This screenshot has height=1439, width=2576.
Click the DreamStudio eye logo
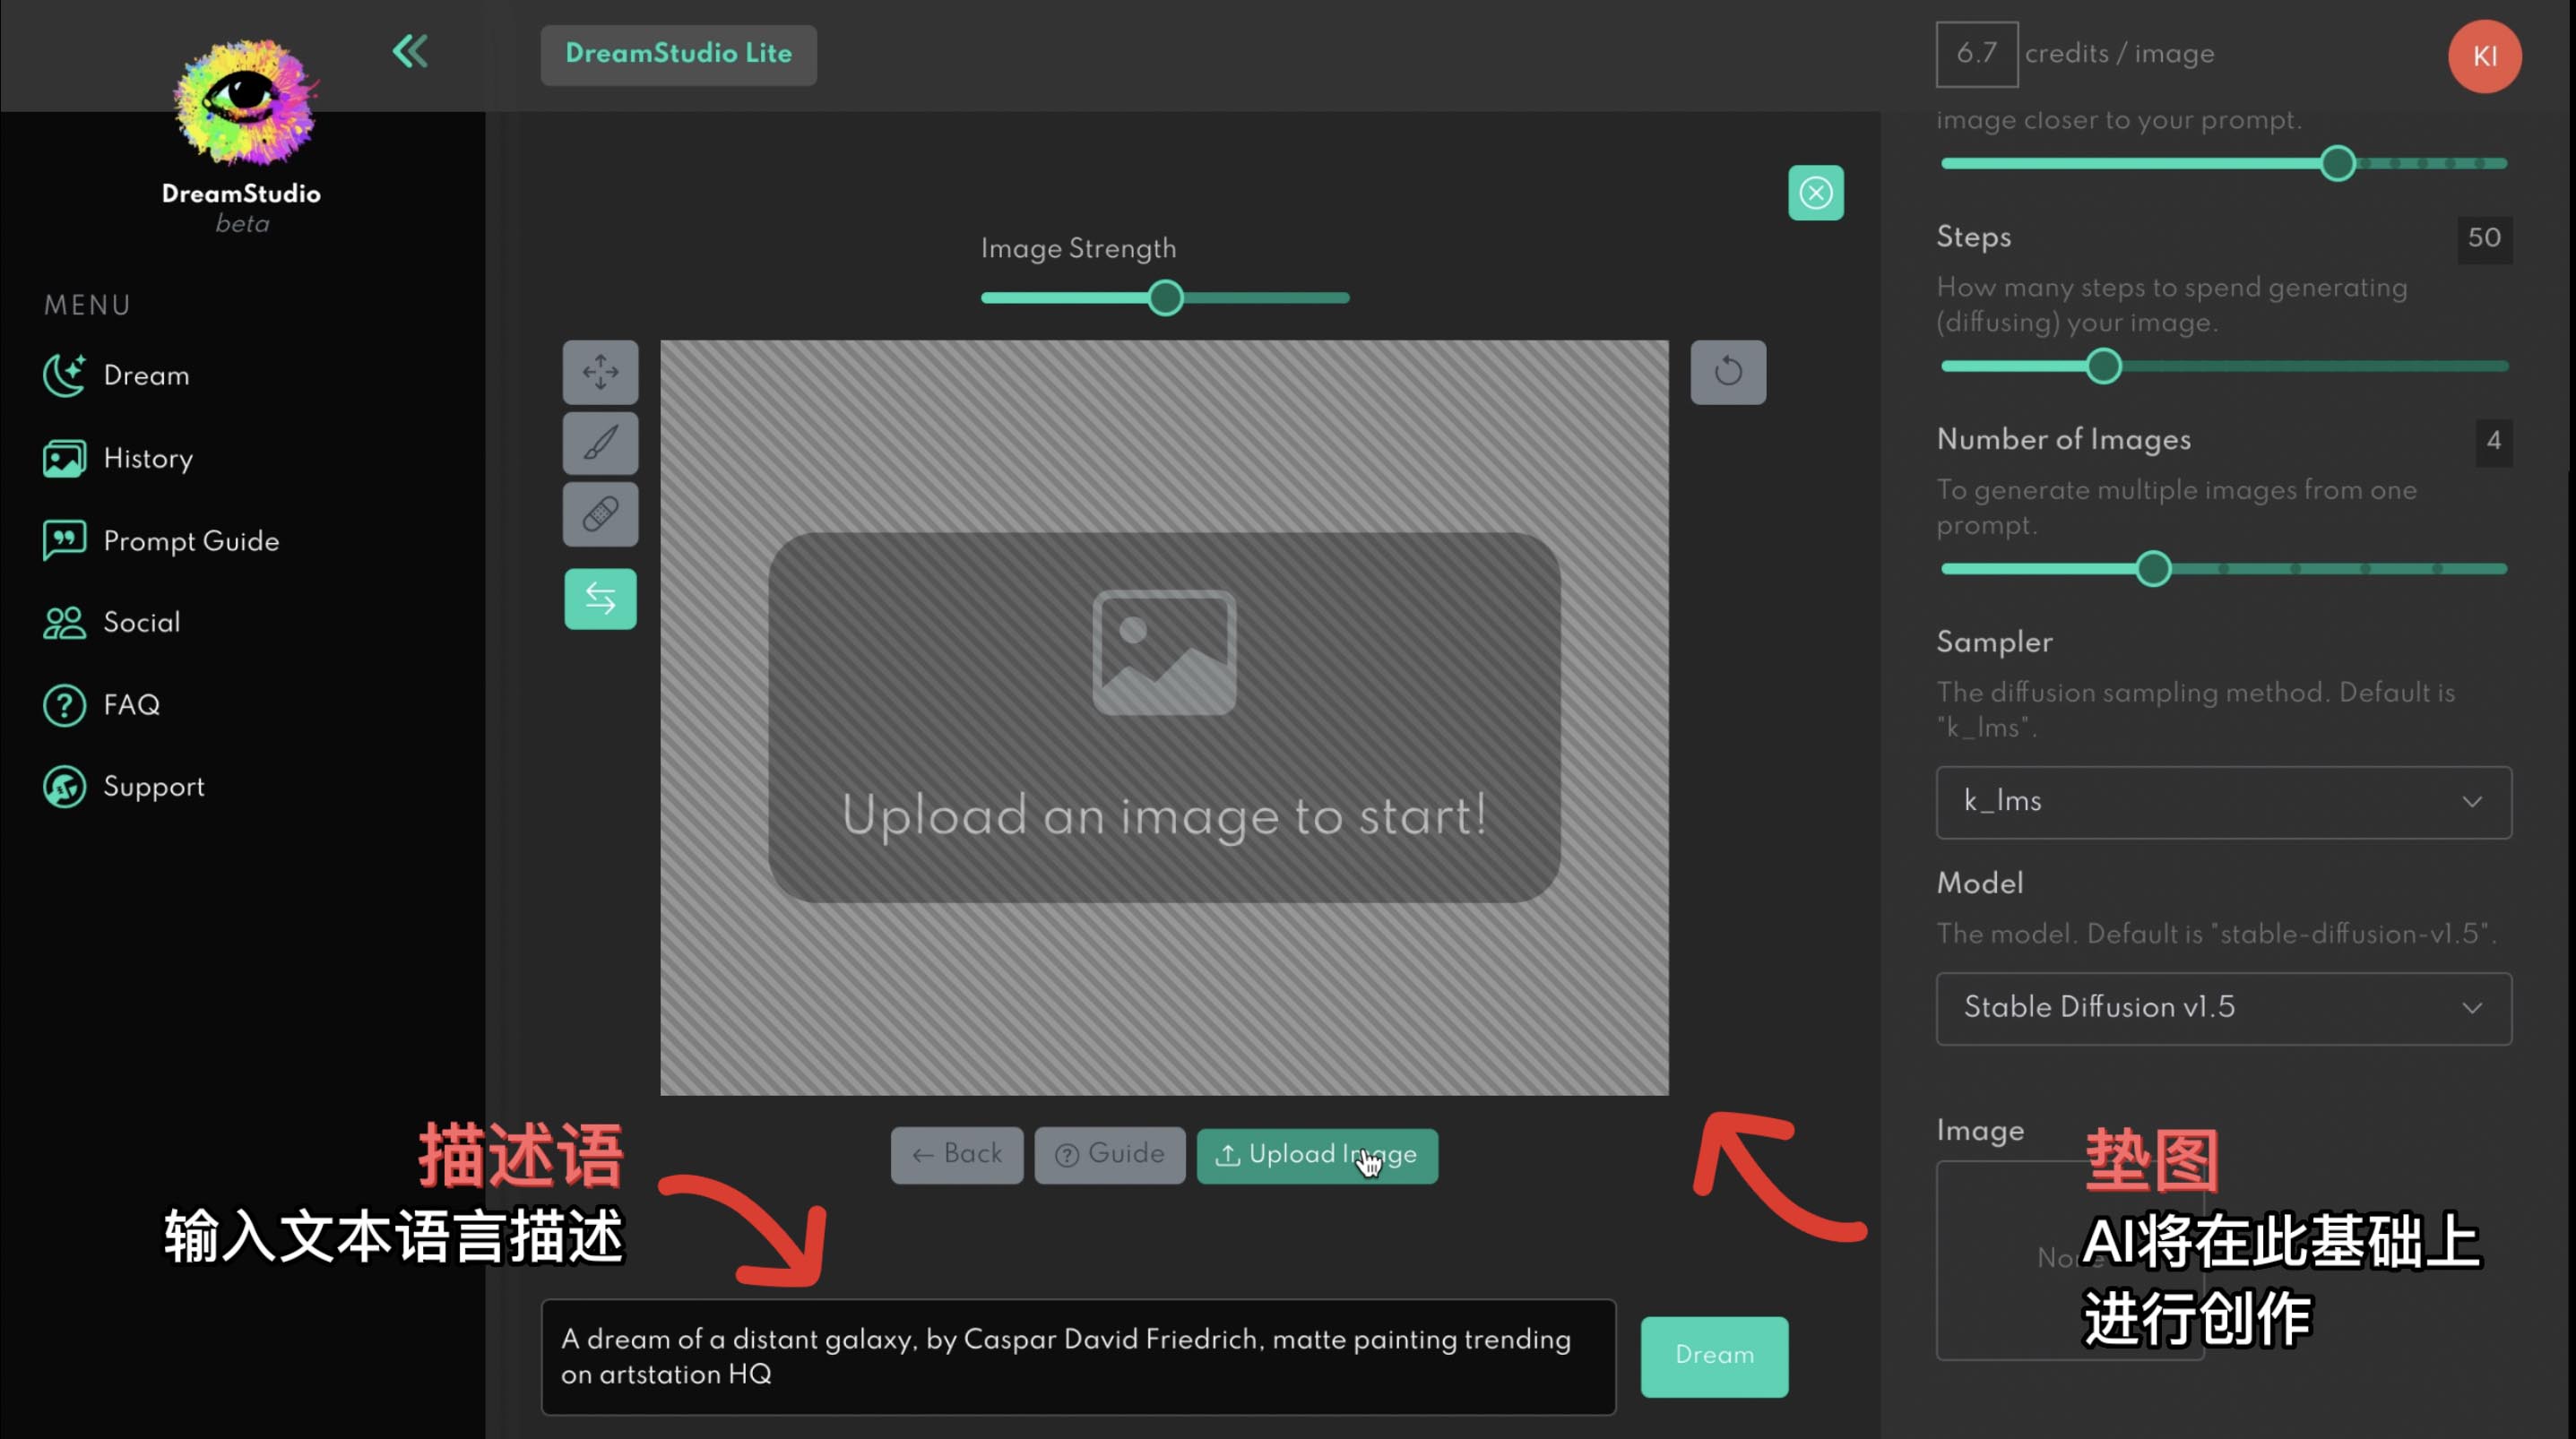[x=243, y=102]
